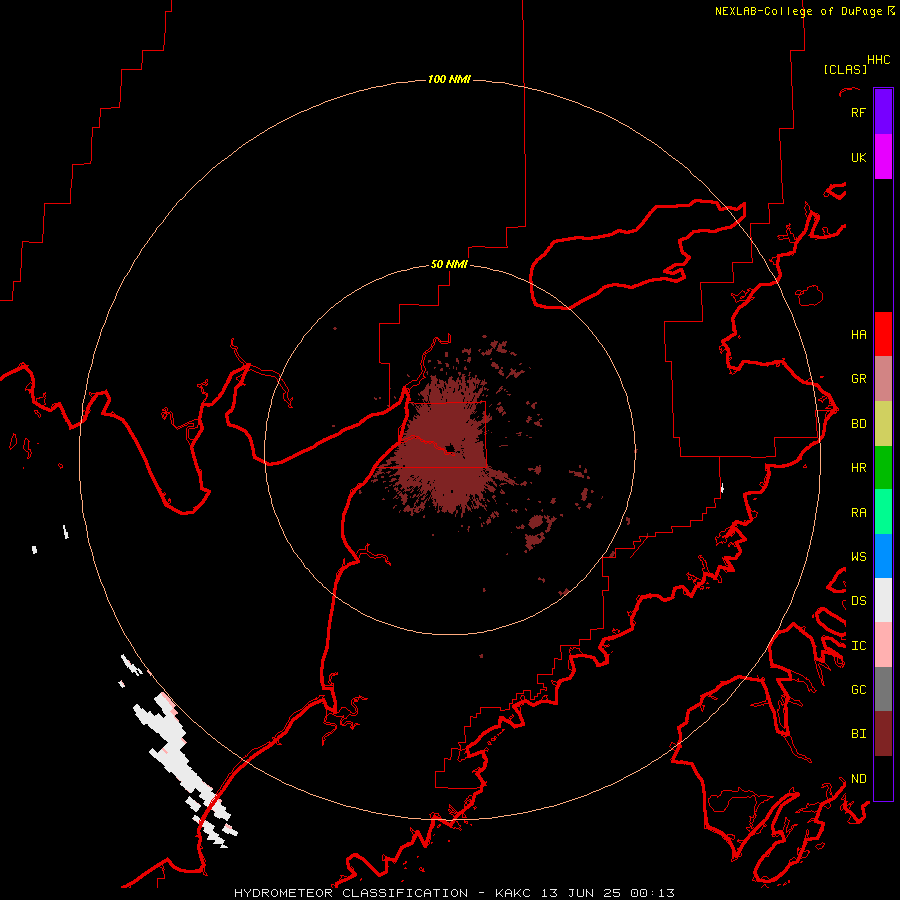Click the UK magenta legend swatch
The image size is (900, 900).
click(883, 157)
